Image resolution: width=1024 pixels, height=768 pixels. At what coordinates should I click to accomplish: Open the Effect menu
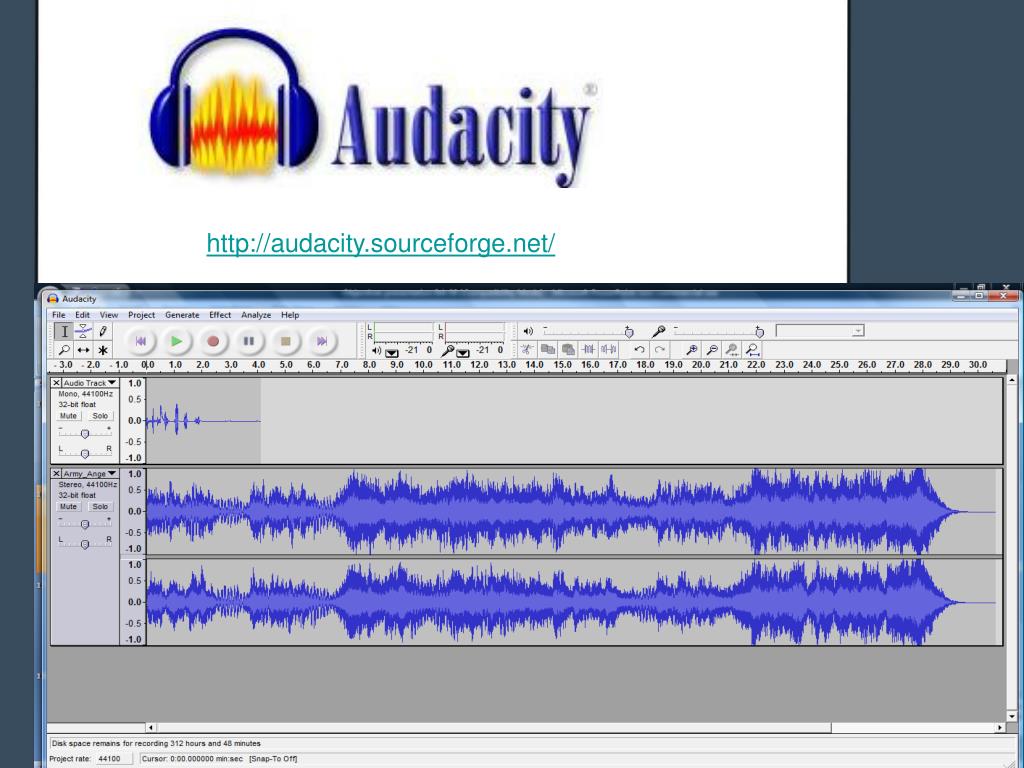(x=220, y=315)
